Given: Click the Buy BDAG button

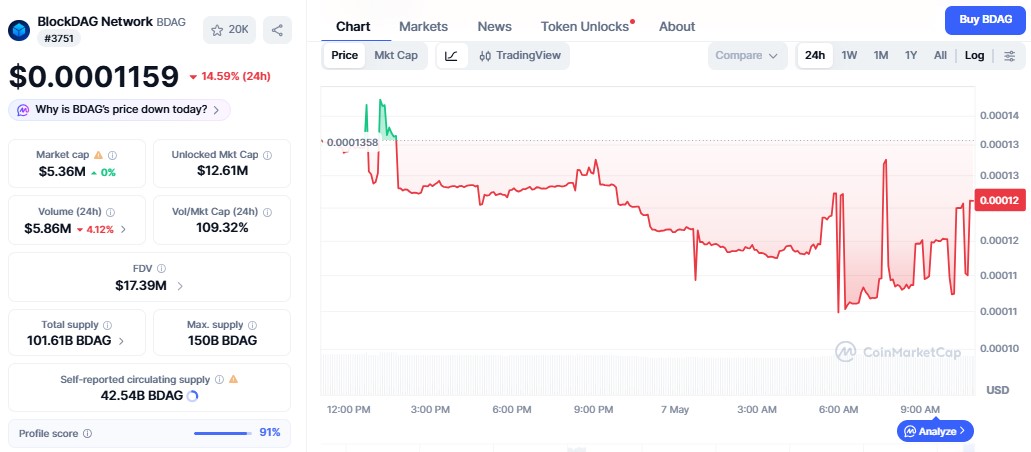Looking at the screenshot, I should (985, 20).
